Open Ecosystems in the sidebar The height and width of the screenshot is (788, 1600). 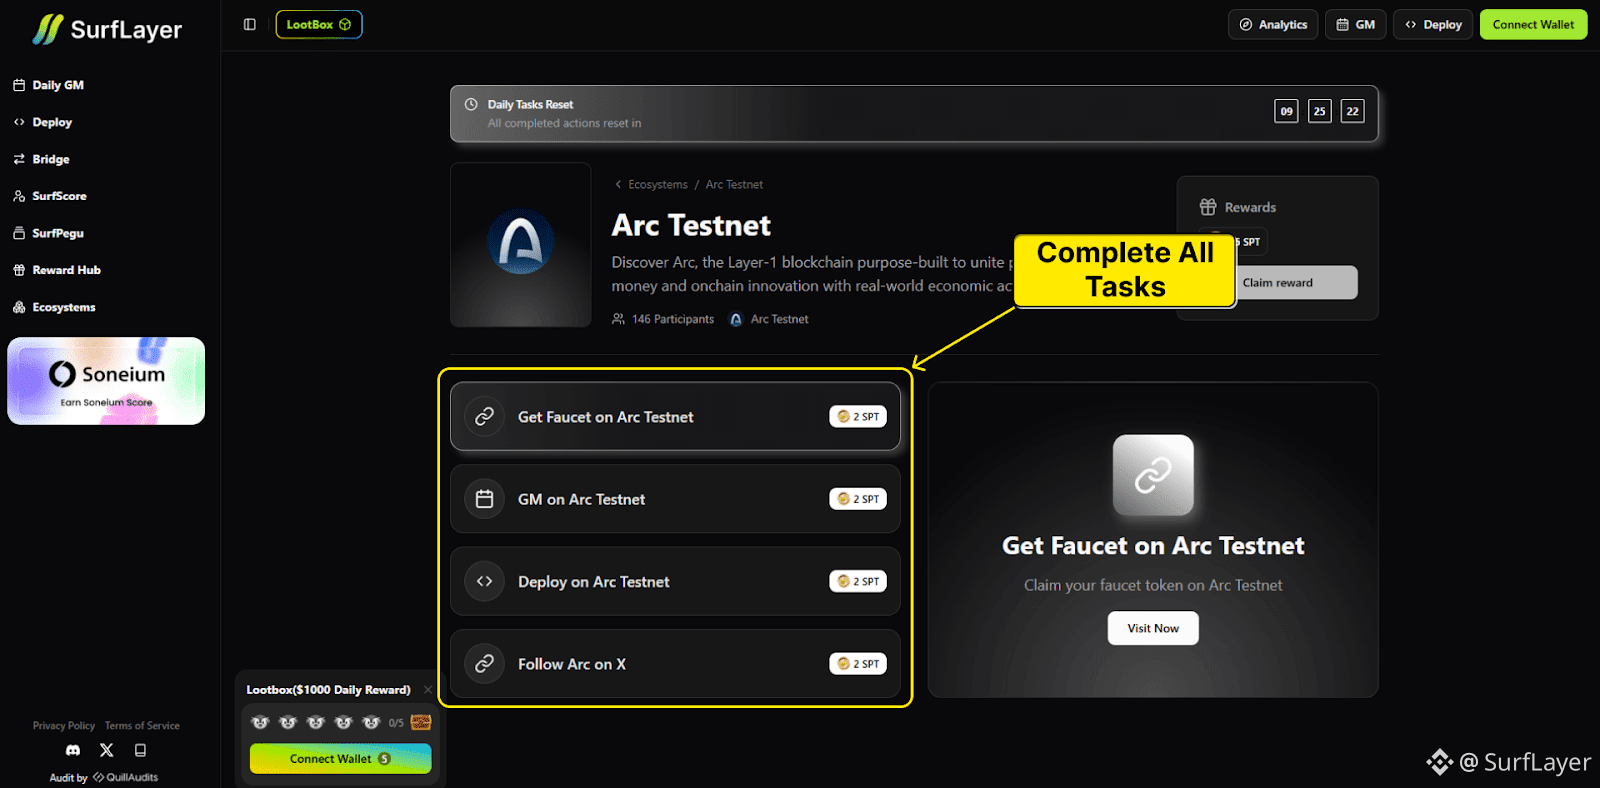coord(54,307)
